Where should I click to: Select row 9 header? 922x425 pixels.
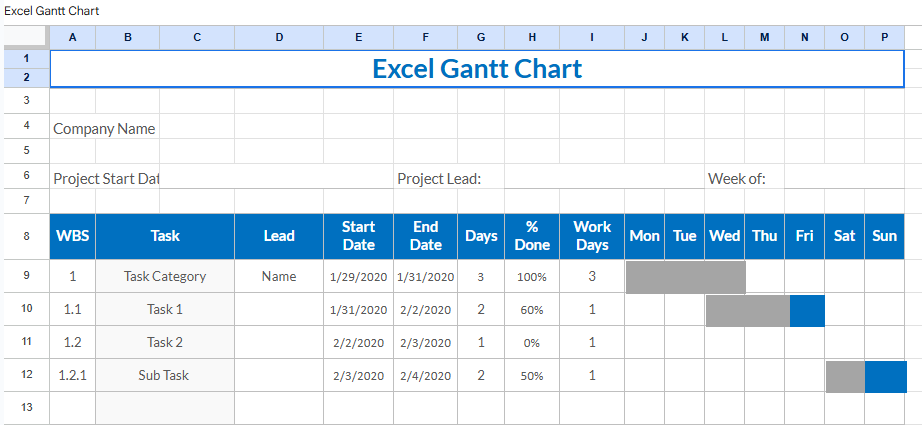coord(26,276)
